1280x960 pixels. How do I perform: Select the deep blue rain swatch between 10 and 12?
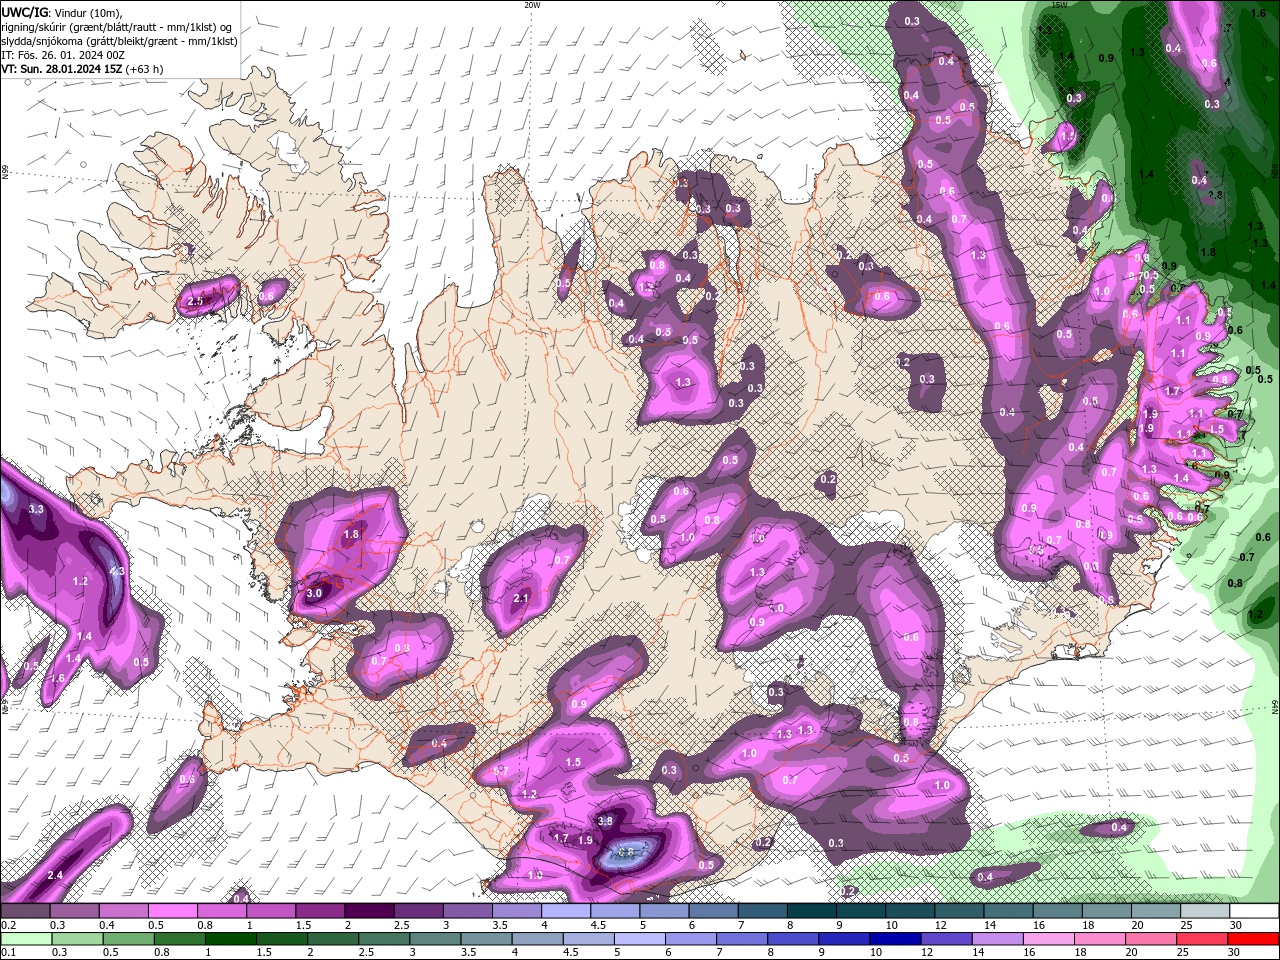point(896,939)
